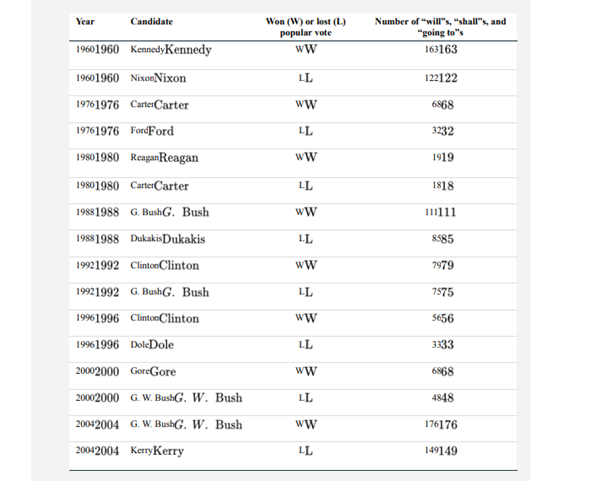Select the Kennedy candidate cell
This screenshot has width=613, height=481.
[171, 50]
